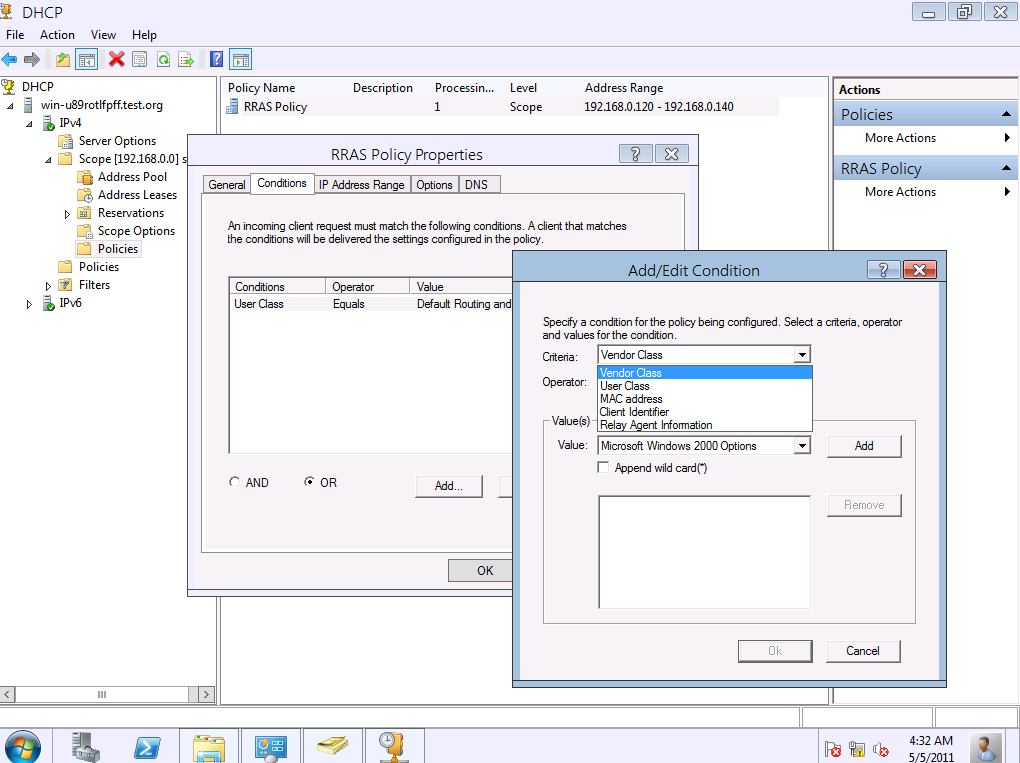Collapse the IPv4 tree node
1020x763 pixels.
pos(29,124)
